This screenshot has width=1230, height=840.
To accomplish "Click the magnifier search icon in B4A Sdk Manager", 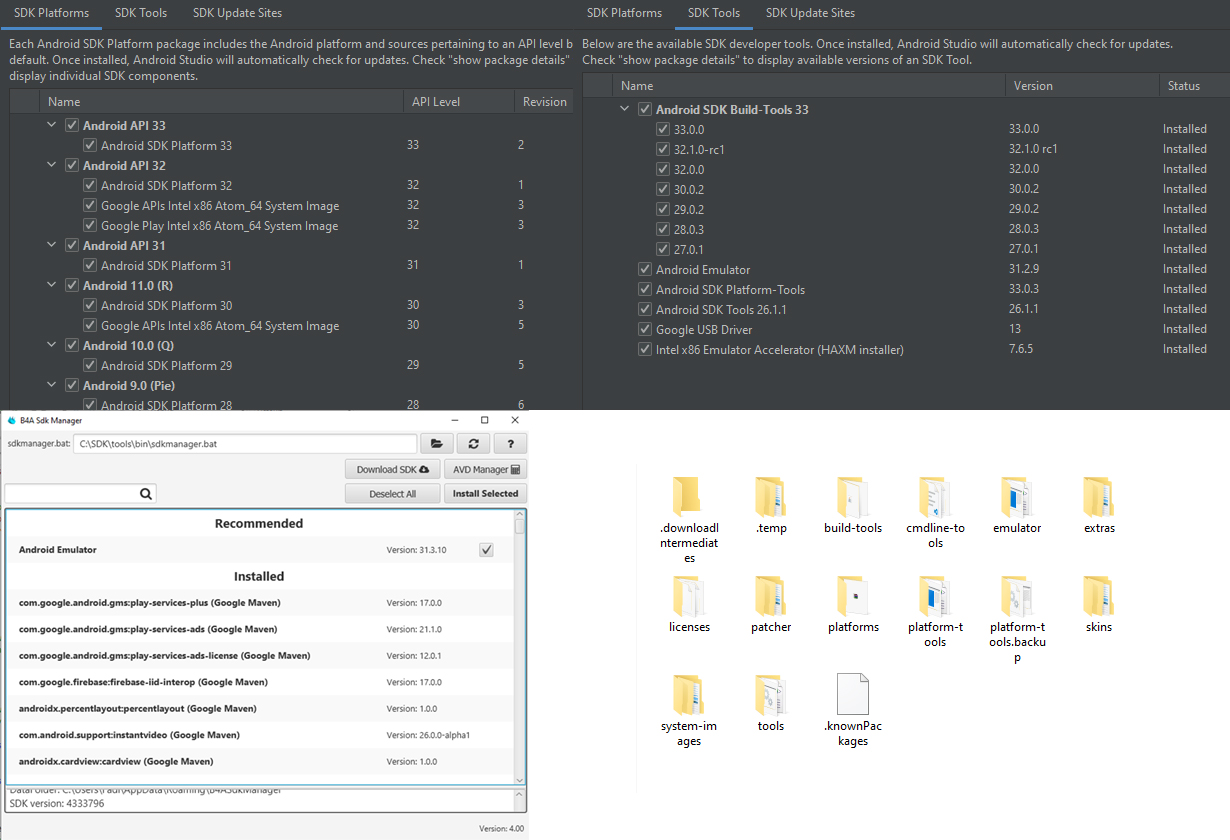I will pyautogui.click(x=146, y=493).
